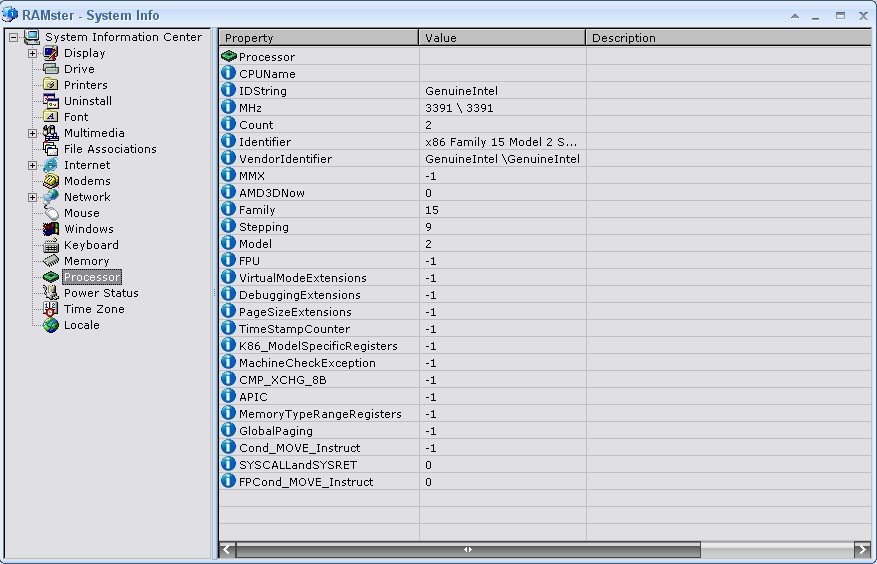Viewport: 877px width, 564px height.
Task: Select the FPCond_MOVE_Instruct property name
Action: pos(306,482)
